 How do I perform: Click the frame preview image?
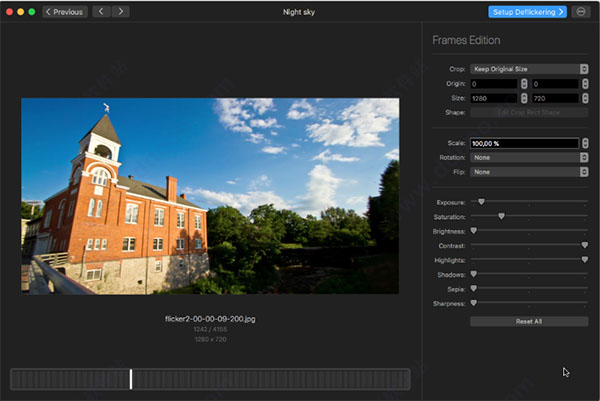point(210,196)
